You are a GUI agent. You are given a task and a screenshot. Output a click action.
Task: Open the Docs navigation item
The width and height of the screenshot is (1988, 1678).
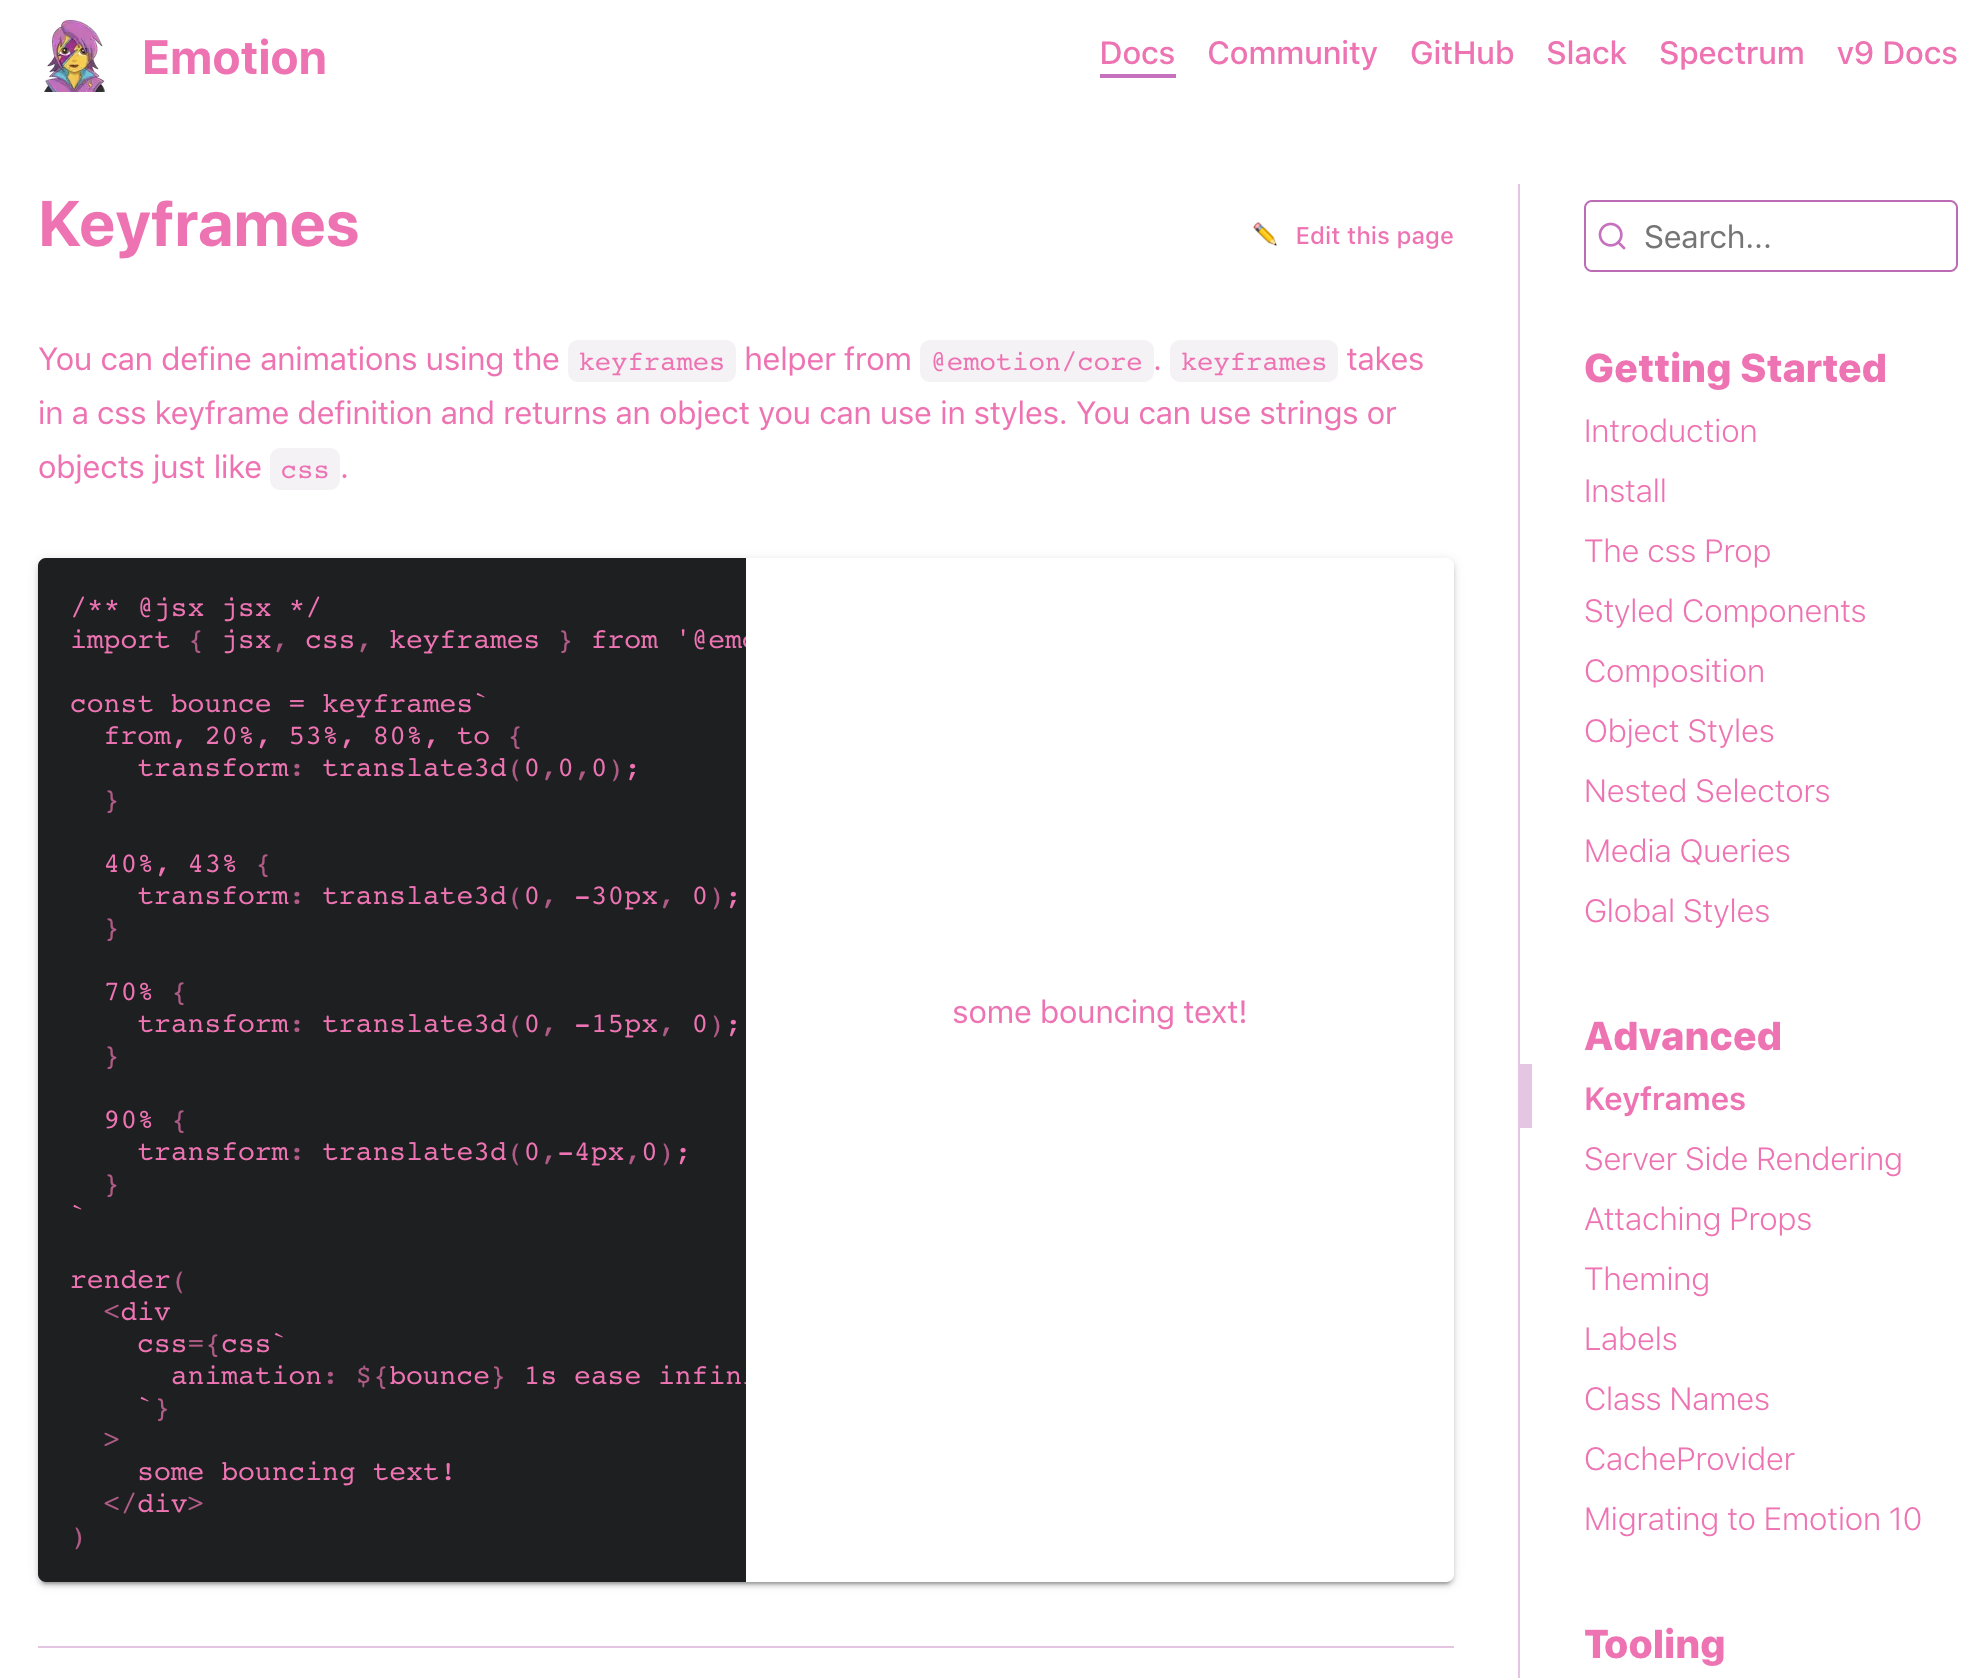(x=1136, y=53)
